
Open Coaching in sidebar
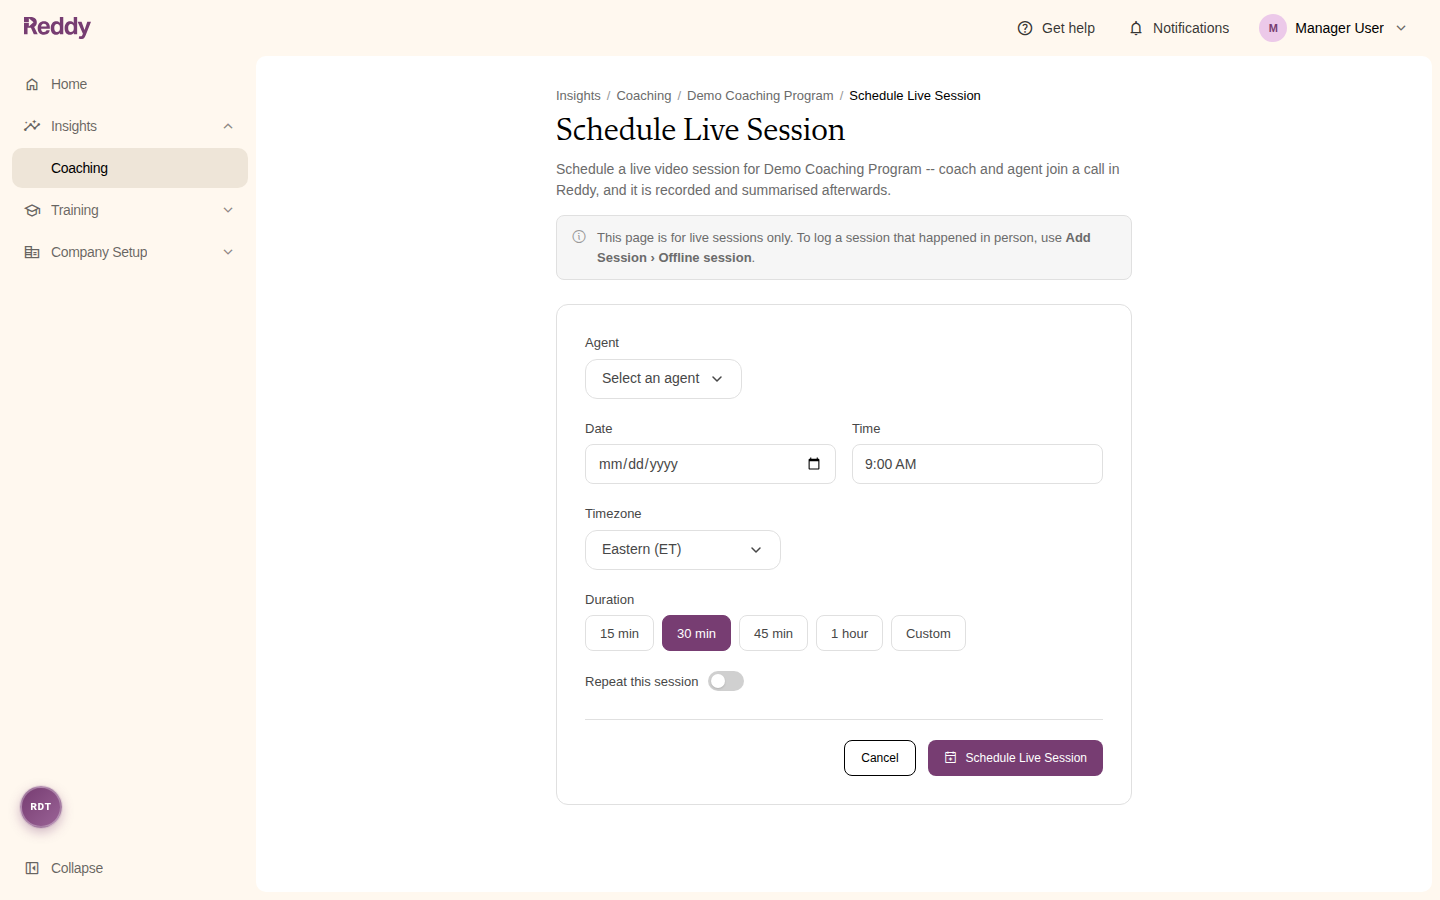(130, 168)
